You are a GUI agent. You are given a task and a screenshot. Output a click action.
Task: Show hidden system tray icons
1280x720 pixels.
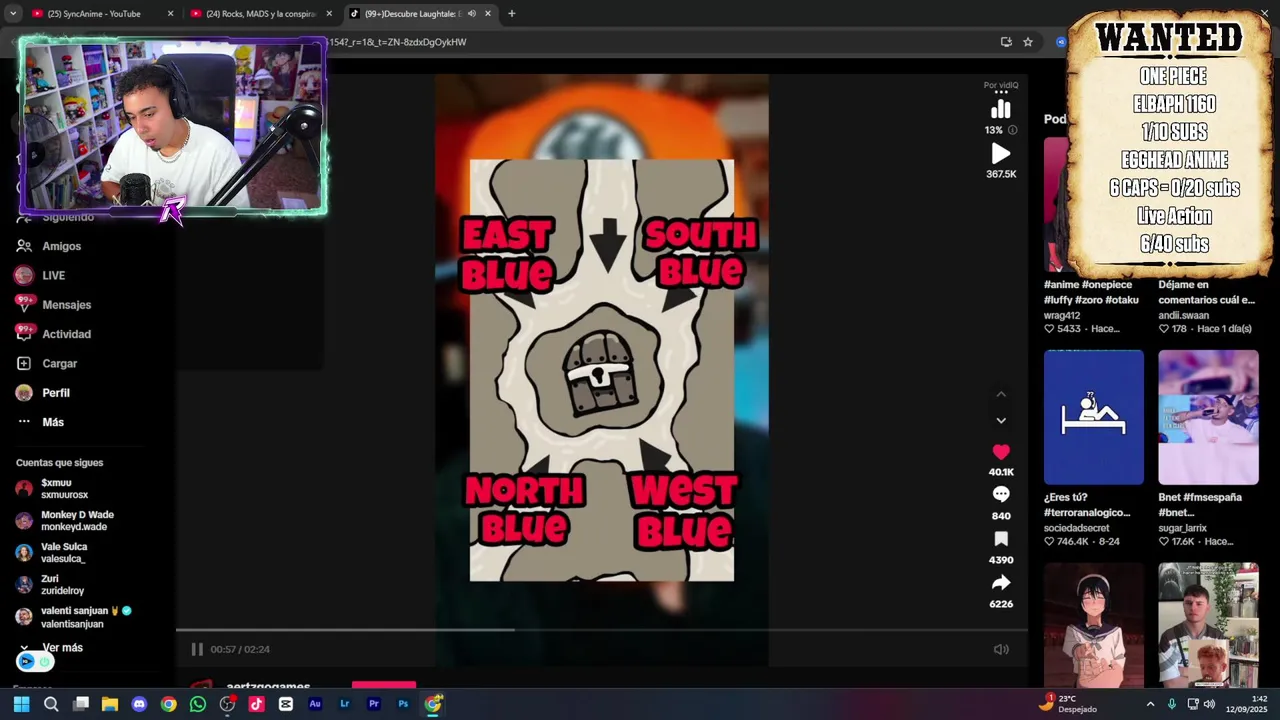[x=1150, y=704]
